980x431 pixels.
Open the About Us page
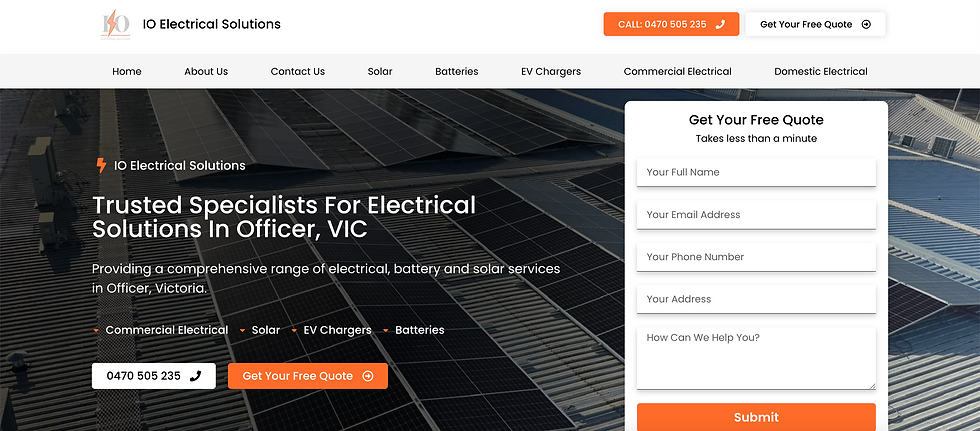click(206, 71)
